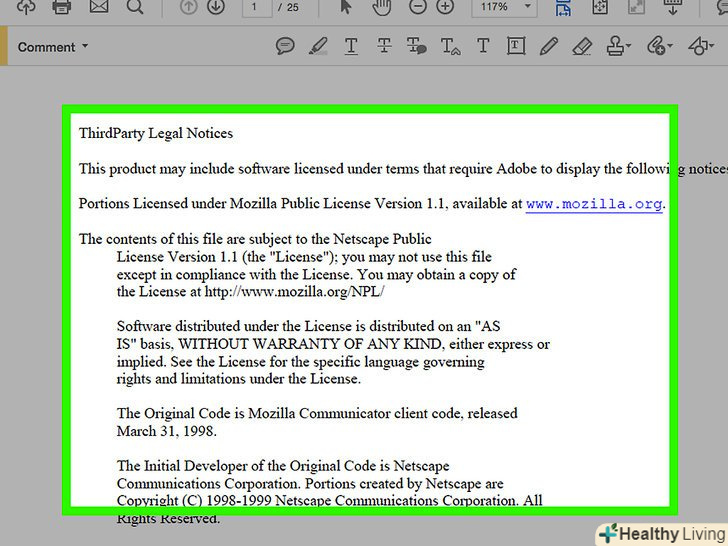The width and height of the screenshot is (728, 546).
Task: Add a sticky note comment
Action: pyautogui.click(x=285, y=46)
